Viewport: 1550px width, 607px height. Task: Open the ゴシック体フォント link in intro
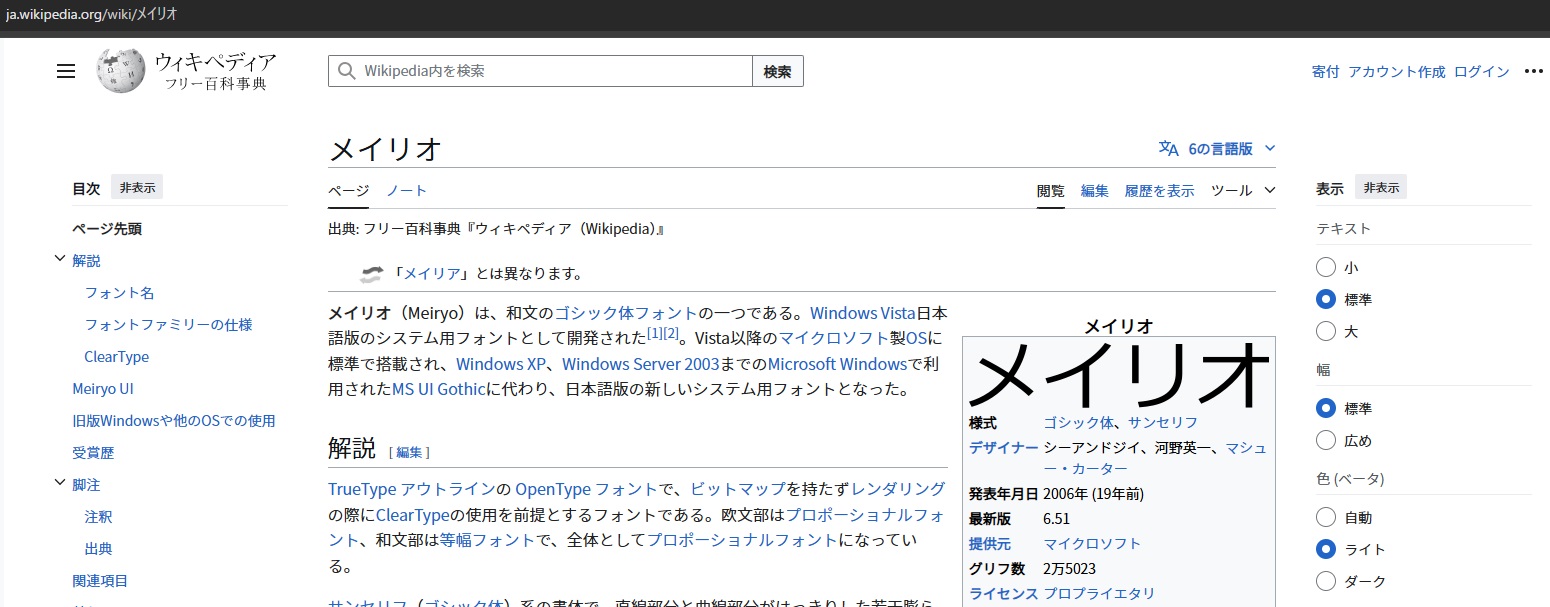tap(626, 312)
